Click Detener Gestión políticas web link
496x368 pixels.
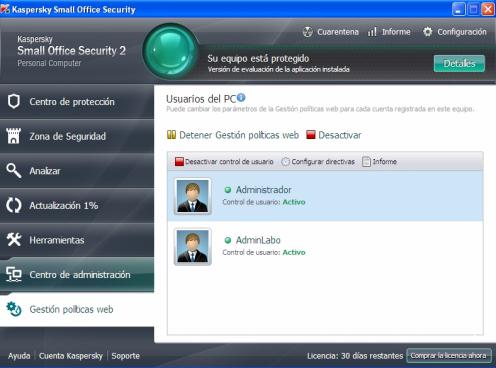coord(239,135)
